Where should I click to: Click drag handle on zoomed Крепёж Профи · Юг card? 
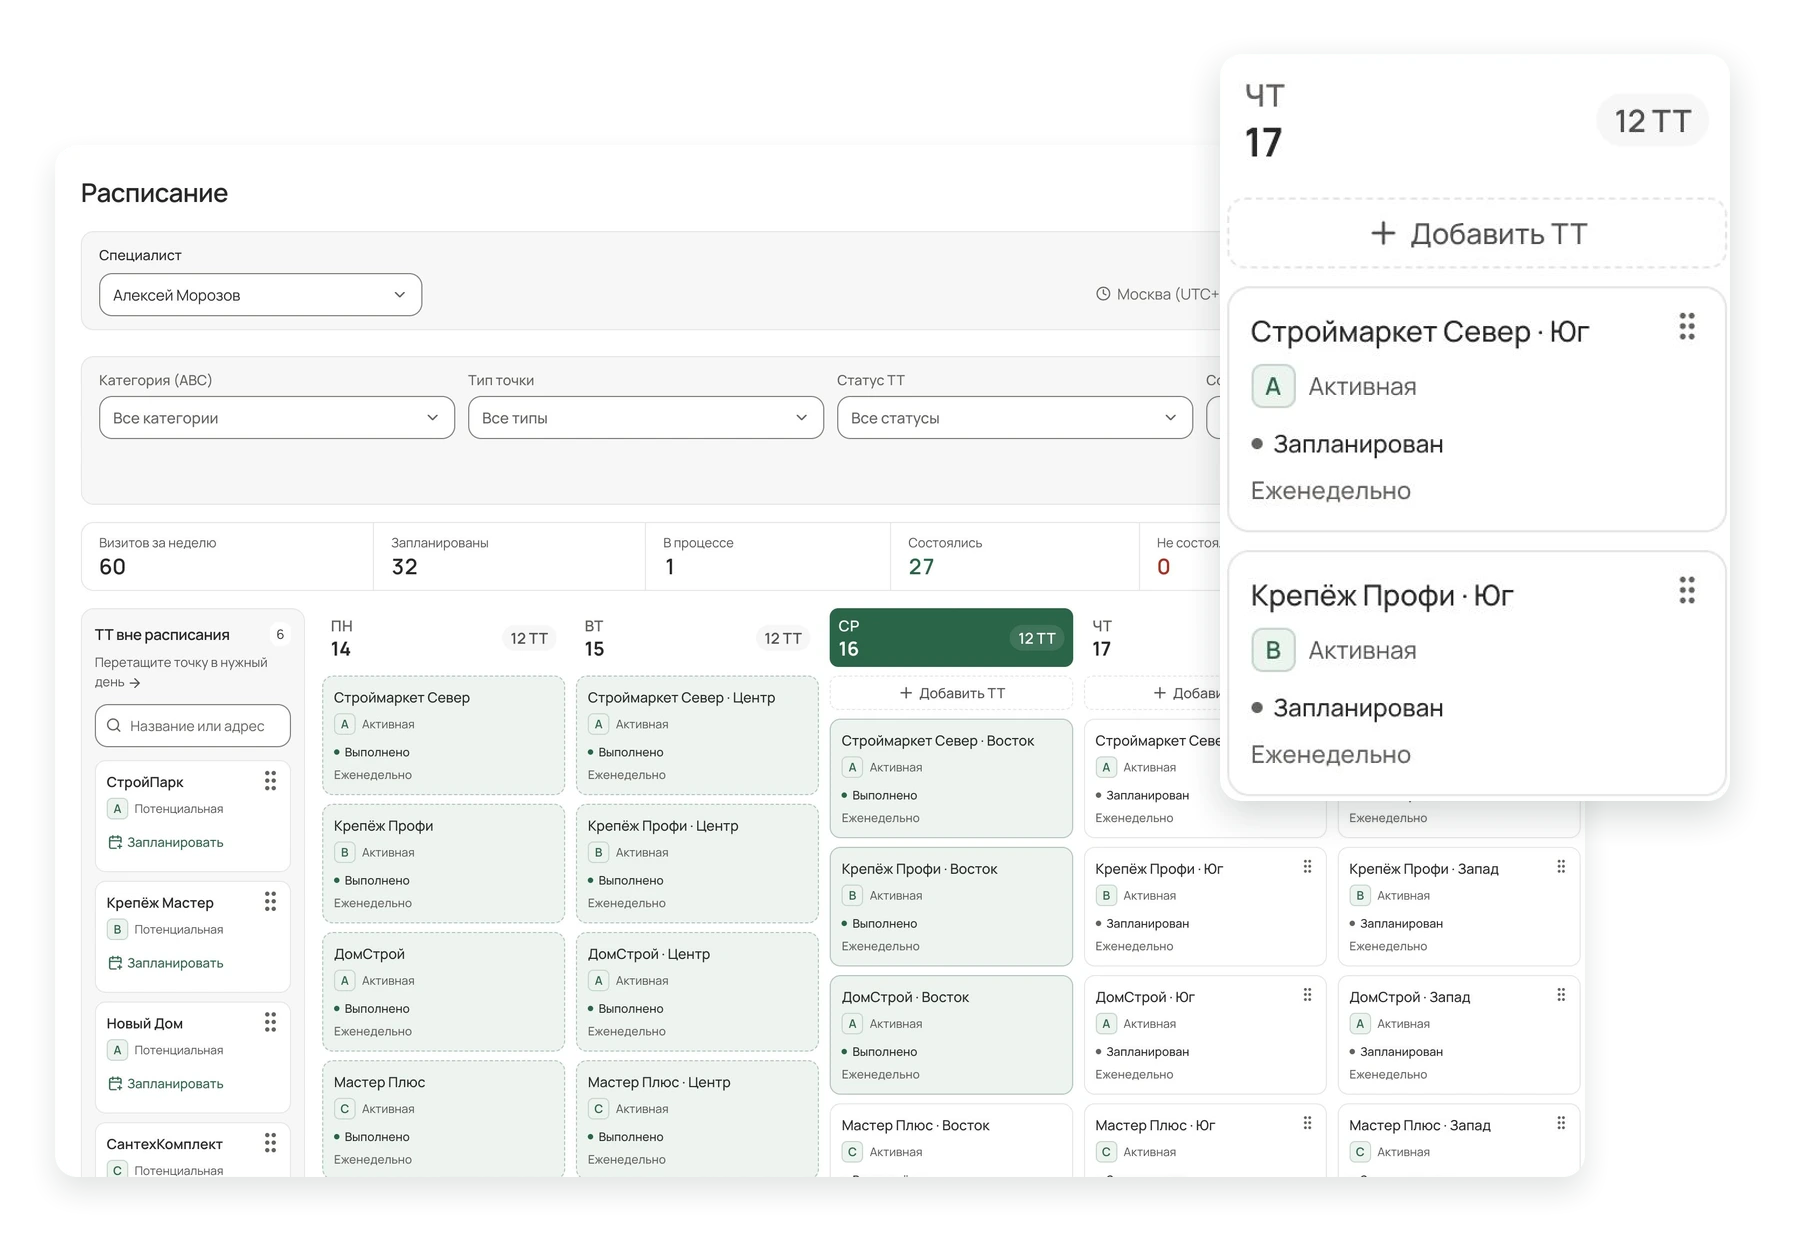pos(1687,591)
